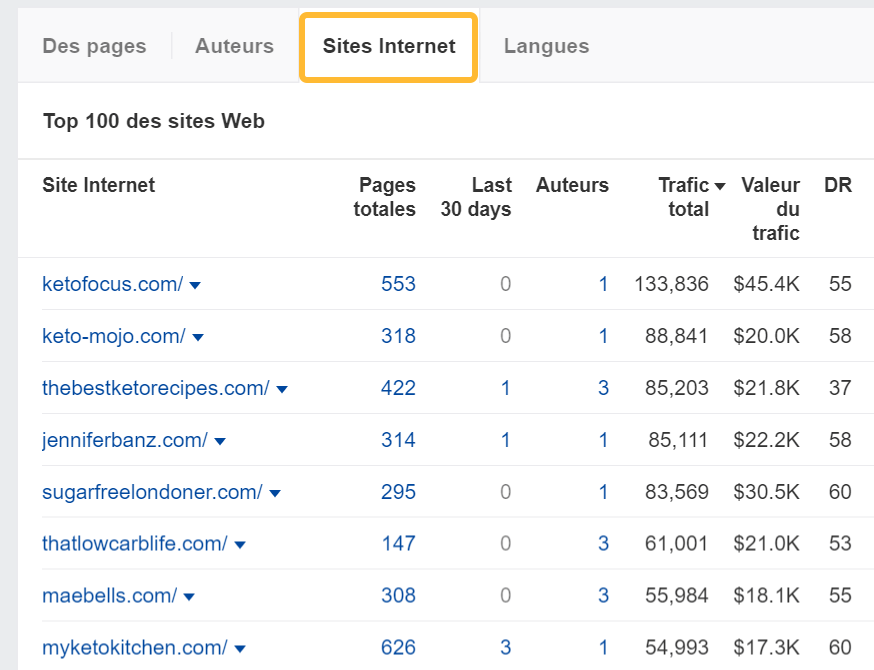Click the "Last 30 days" column header

[475, 197]
